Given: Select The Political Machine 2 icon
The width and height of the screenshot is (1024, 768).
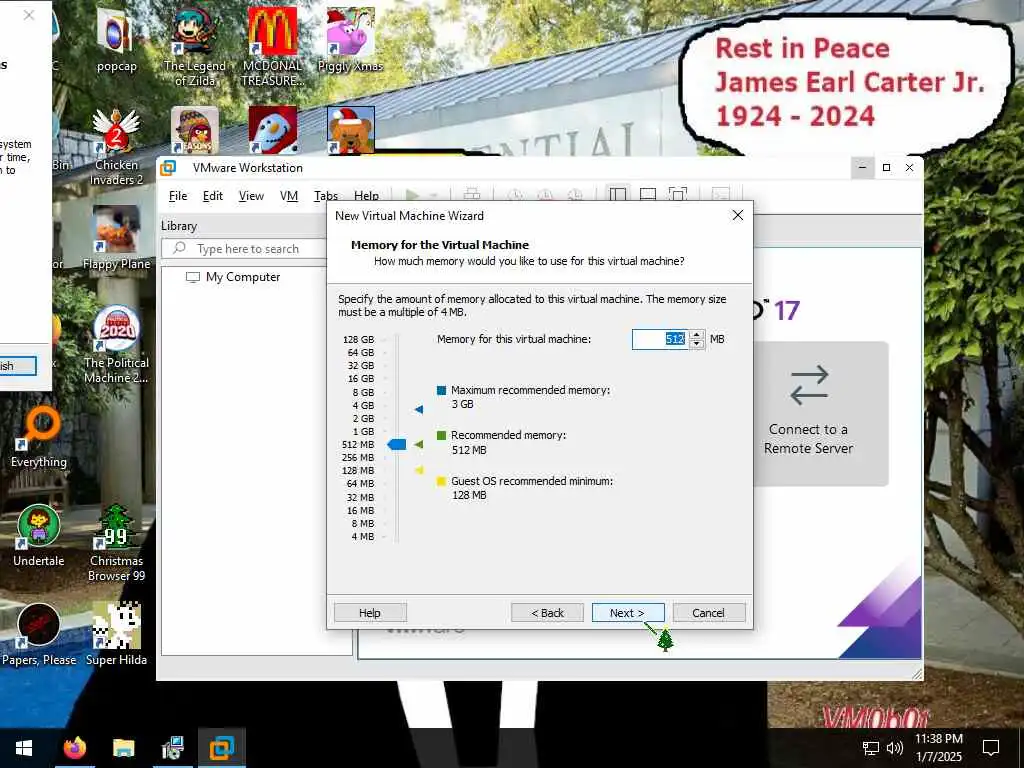Looking at the screenshot, I should click(x=116, y=345).
